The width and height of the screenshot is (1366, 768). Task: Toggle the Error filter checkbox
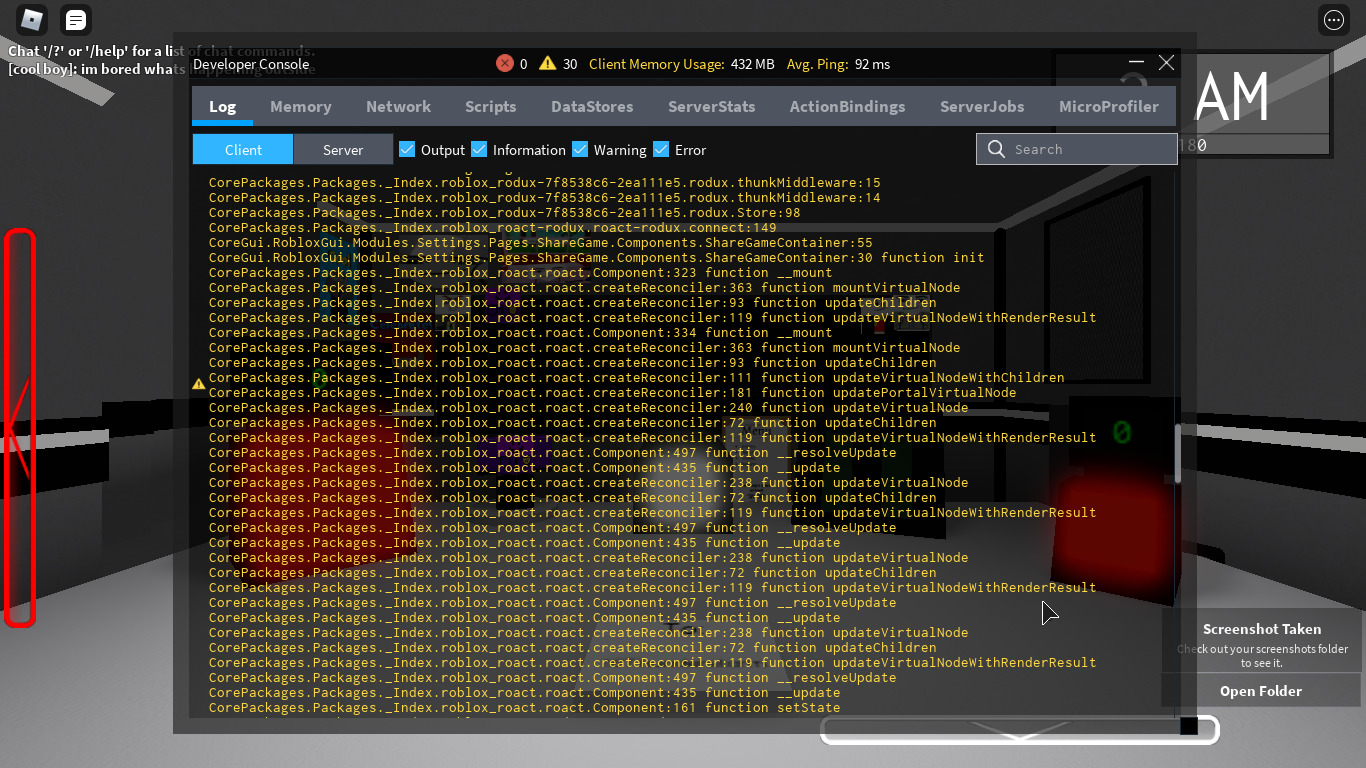661,149
